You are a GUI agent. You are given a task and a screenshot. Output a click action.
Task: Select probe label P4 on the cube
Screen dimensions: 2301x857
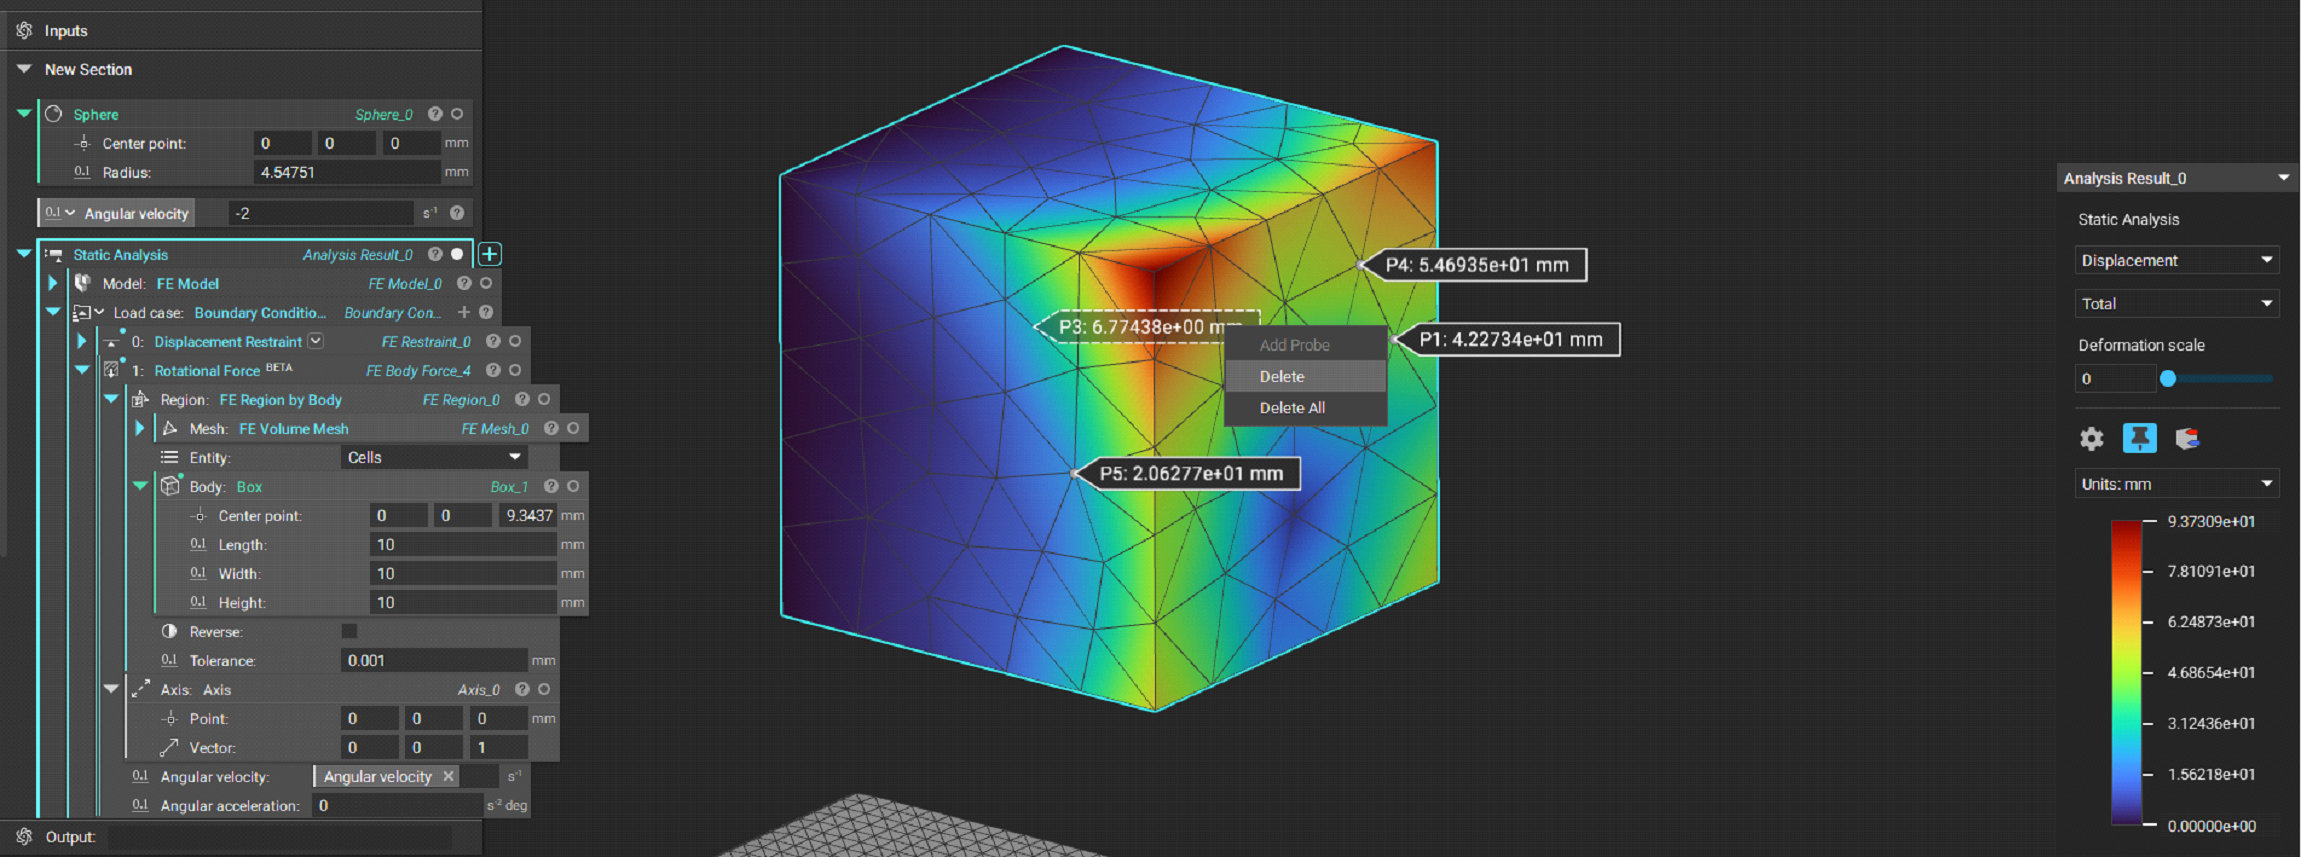pos(1476,265)
